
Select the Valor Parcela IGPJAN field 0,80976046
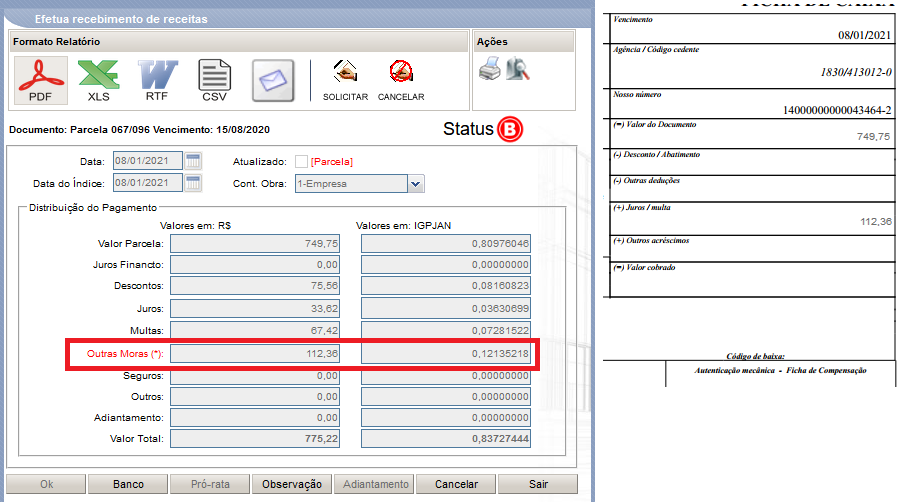coord(446,244)
